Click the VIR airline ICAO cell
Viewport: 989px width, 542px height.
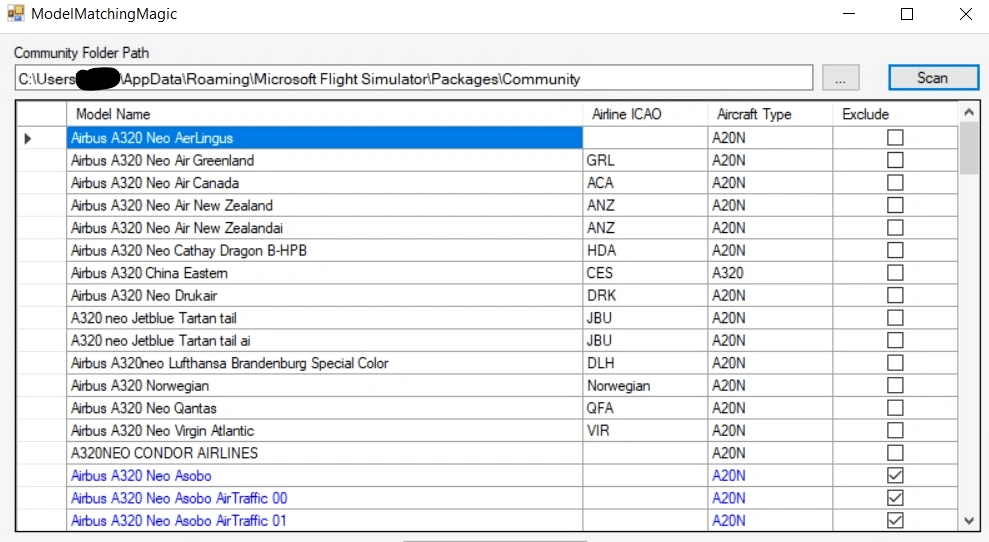tap(645, 430)
